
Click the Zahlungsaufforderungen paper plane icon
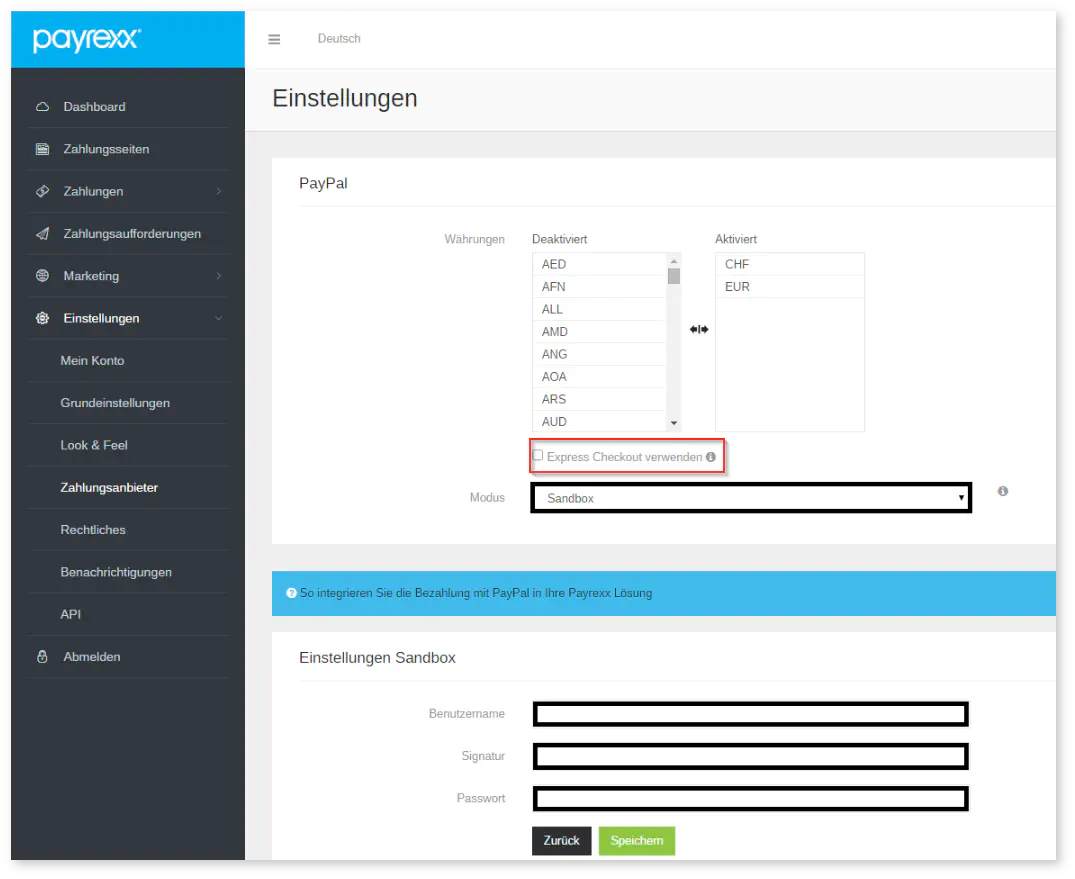[42, 234]
